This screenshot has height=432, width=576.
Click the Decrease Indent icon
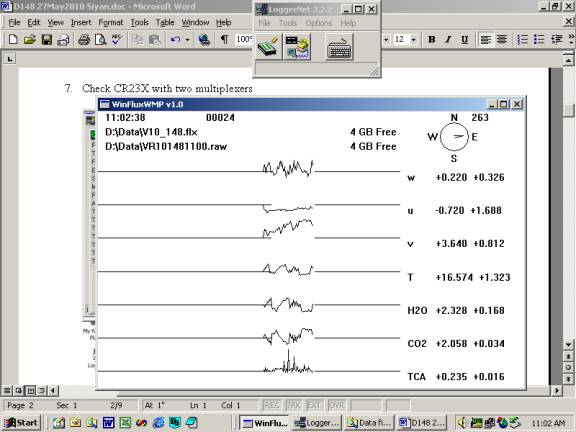557,39
